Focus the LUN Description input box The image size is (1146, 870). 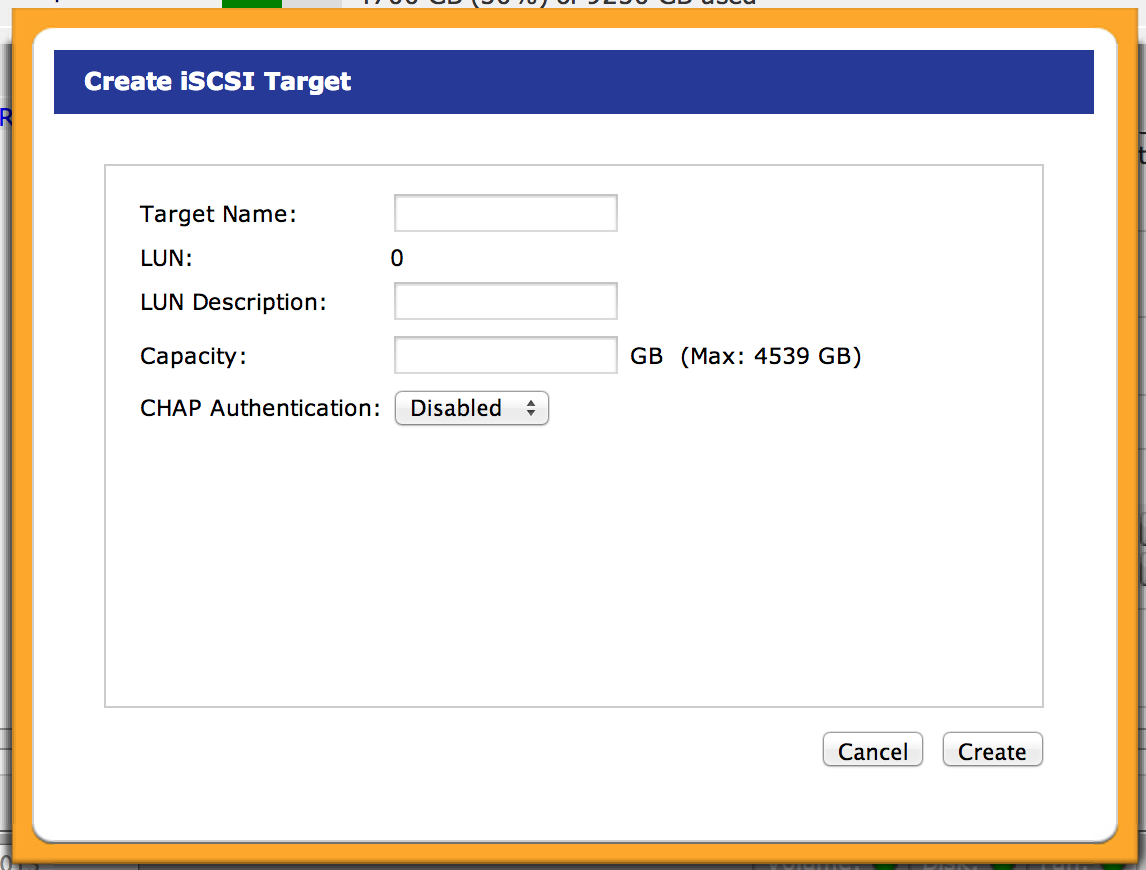pos(505,301)
